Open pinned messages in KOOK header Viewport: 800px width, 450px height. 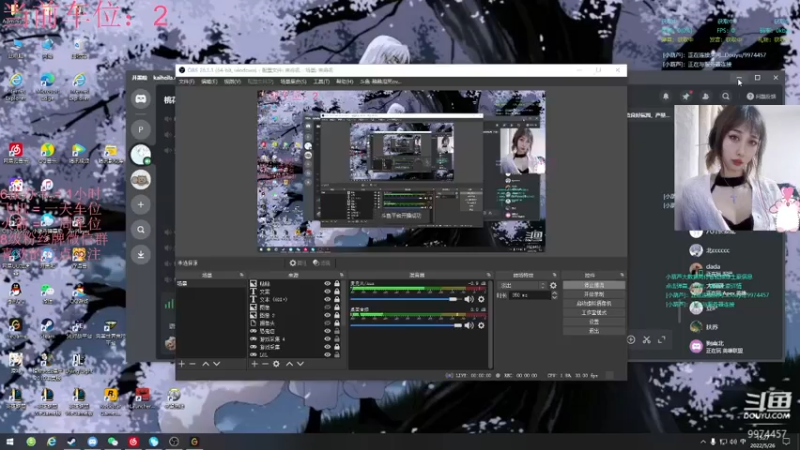pyautogui.click(x=686, y=96)
